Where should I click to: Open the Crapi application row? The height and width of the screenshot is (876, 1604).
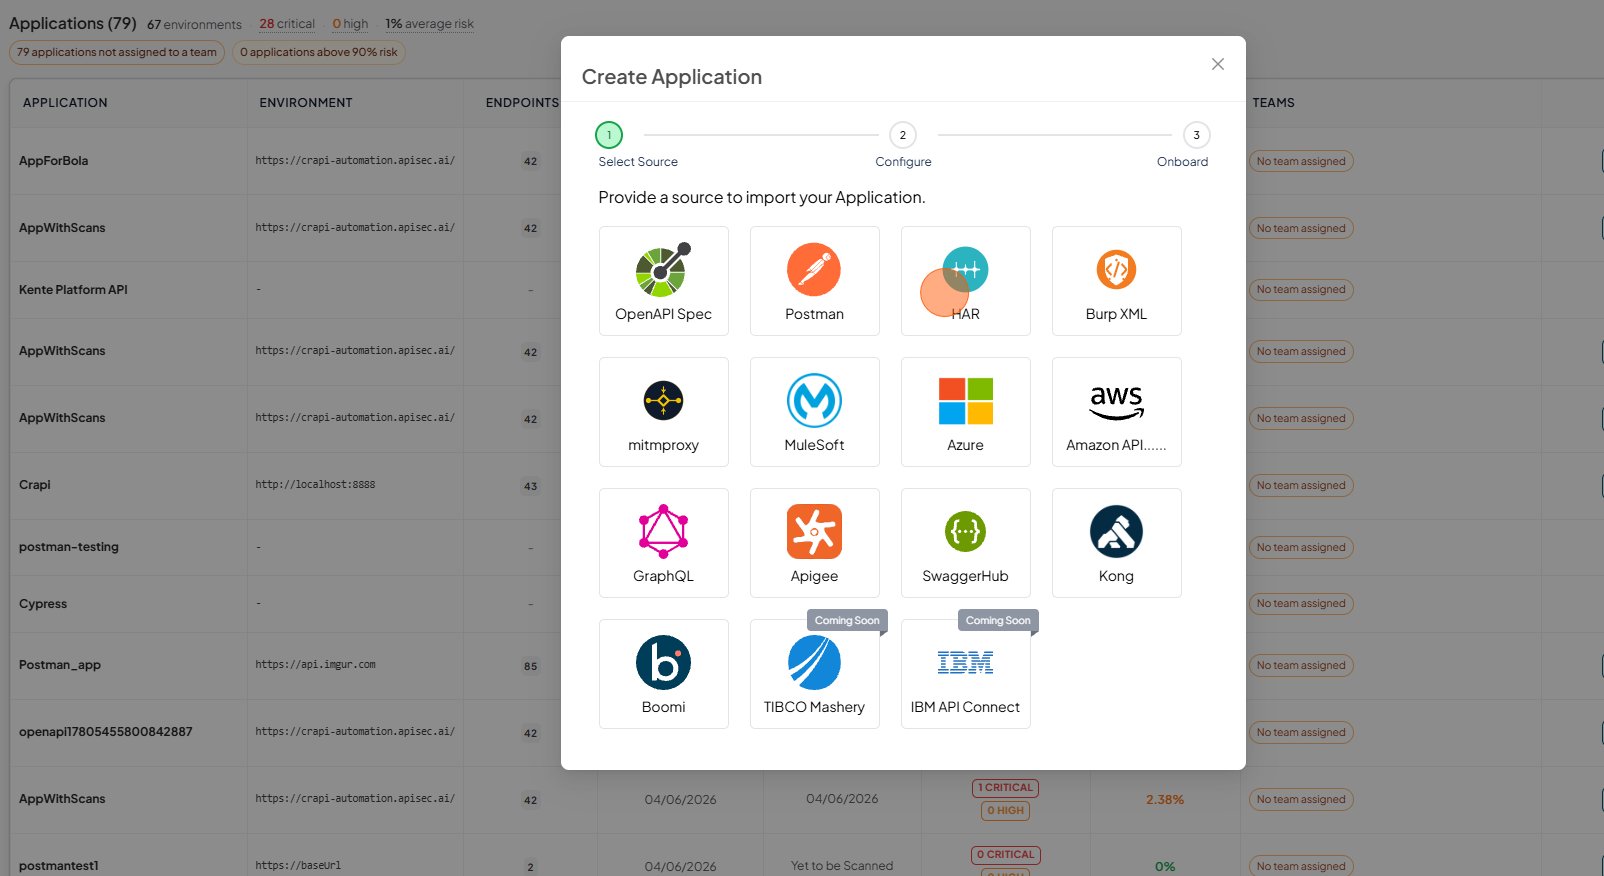click(35, 485)
